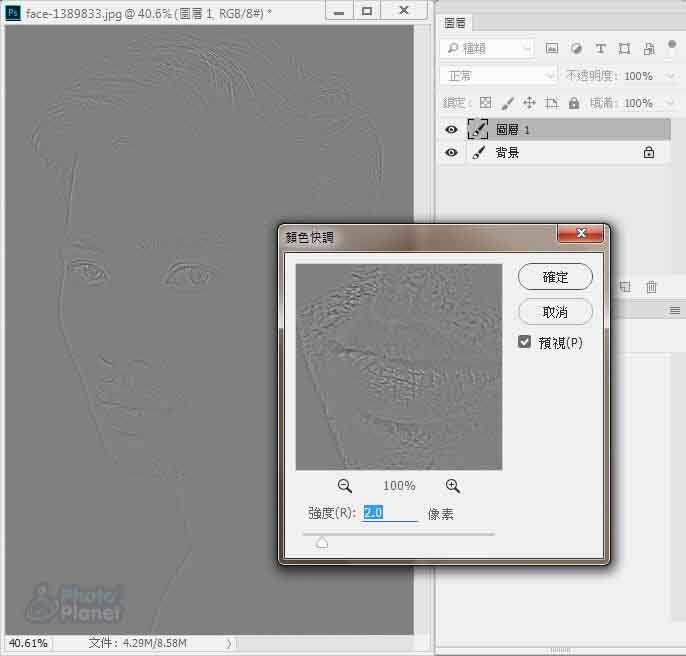Zoom in the filter preview

[452, 486]
